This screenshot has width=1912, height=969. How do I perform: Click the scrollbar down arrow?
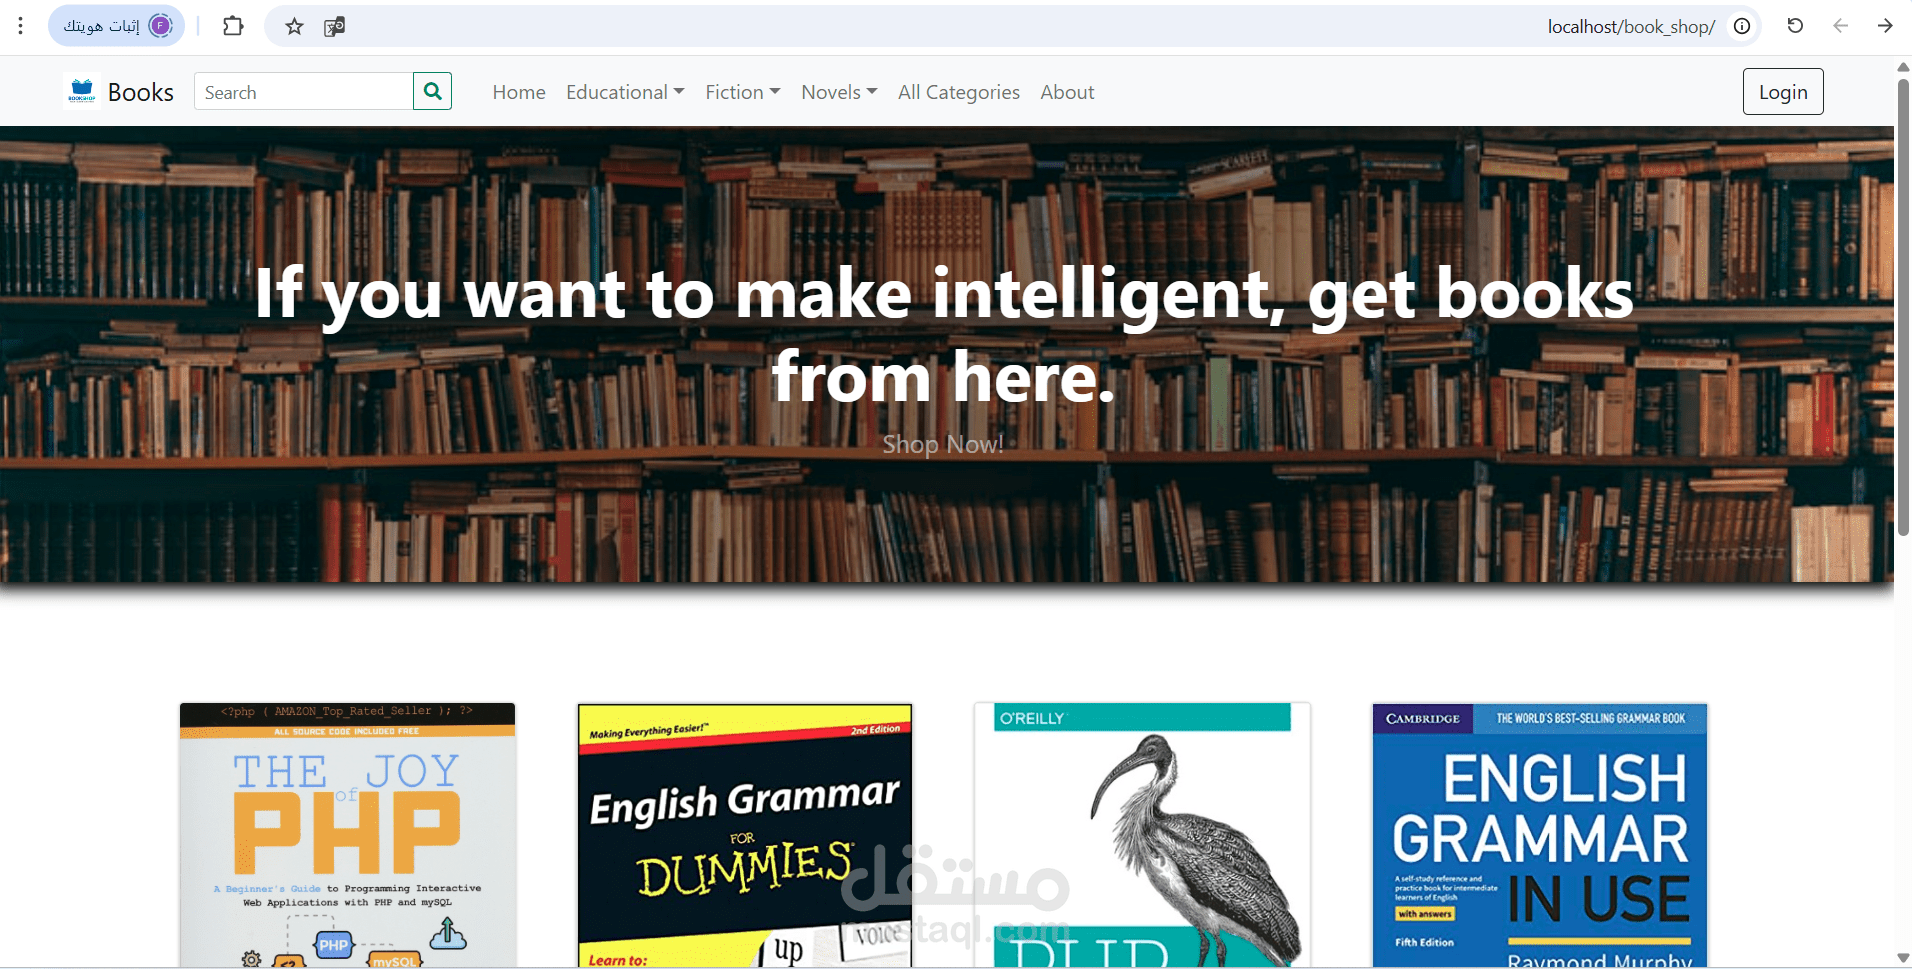tap(1903, 958)
